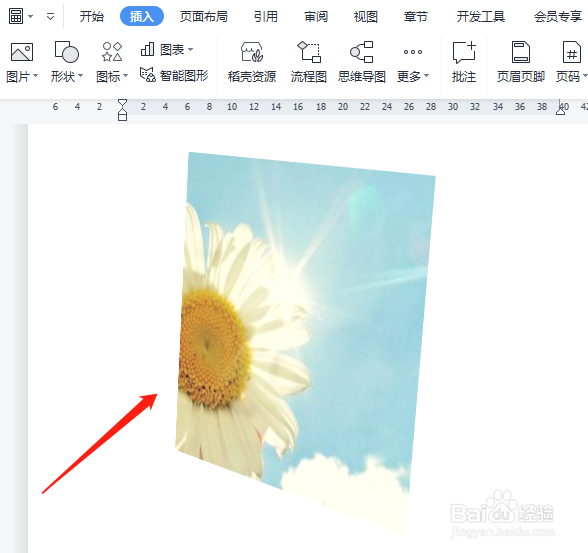Open the 章节 tab

[416, 16]
